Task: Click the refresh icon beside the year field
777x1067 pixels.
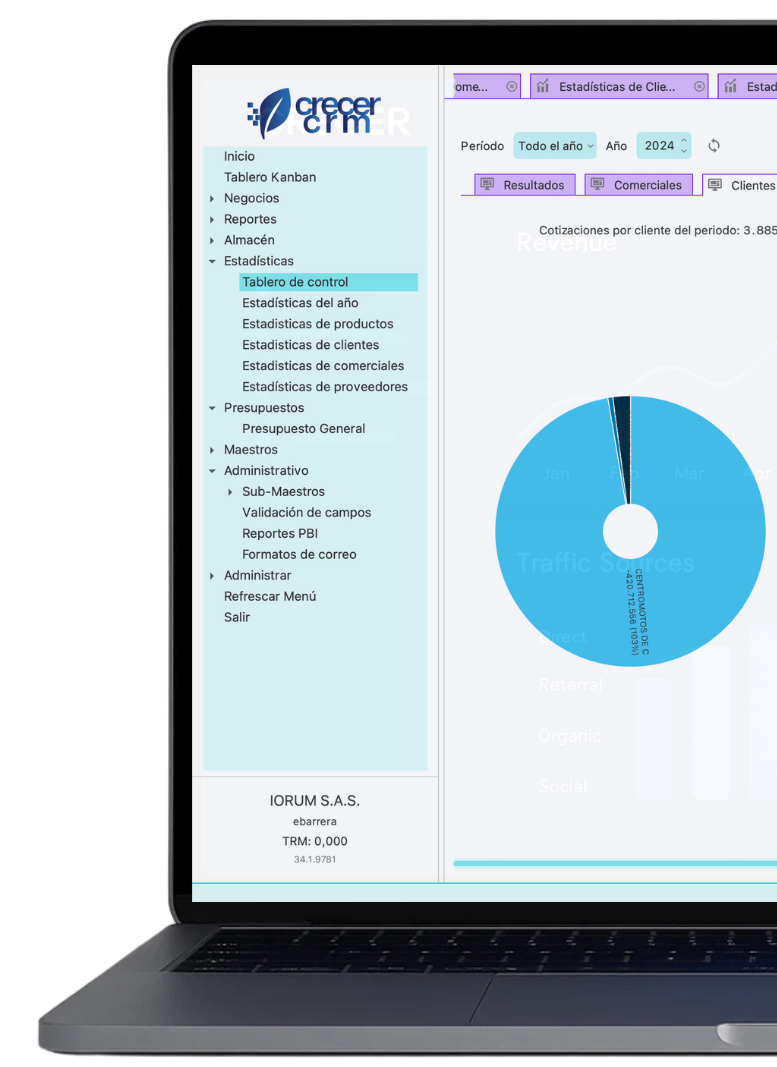Action: pyautogui.click(x=714, y=146)
